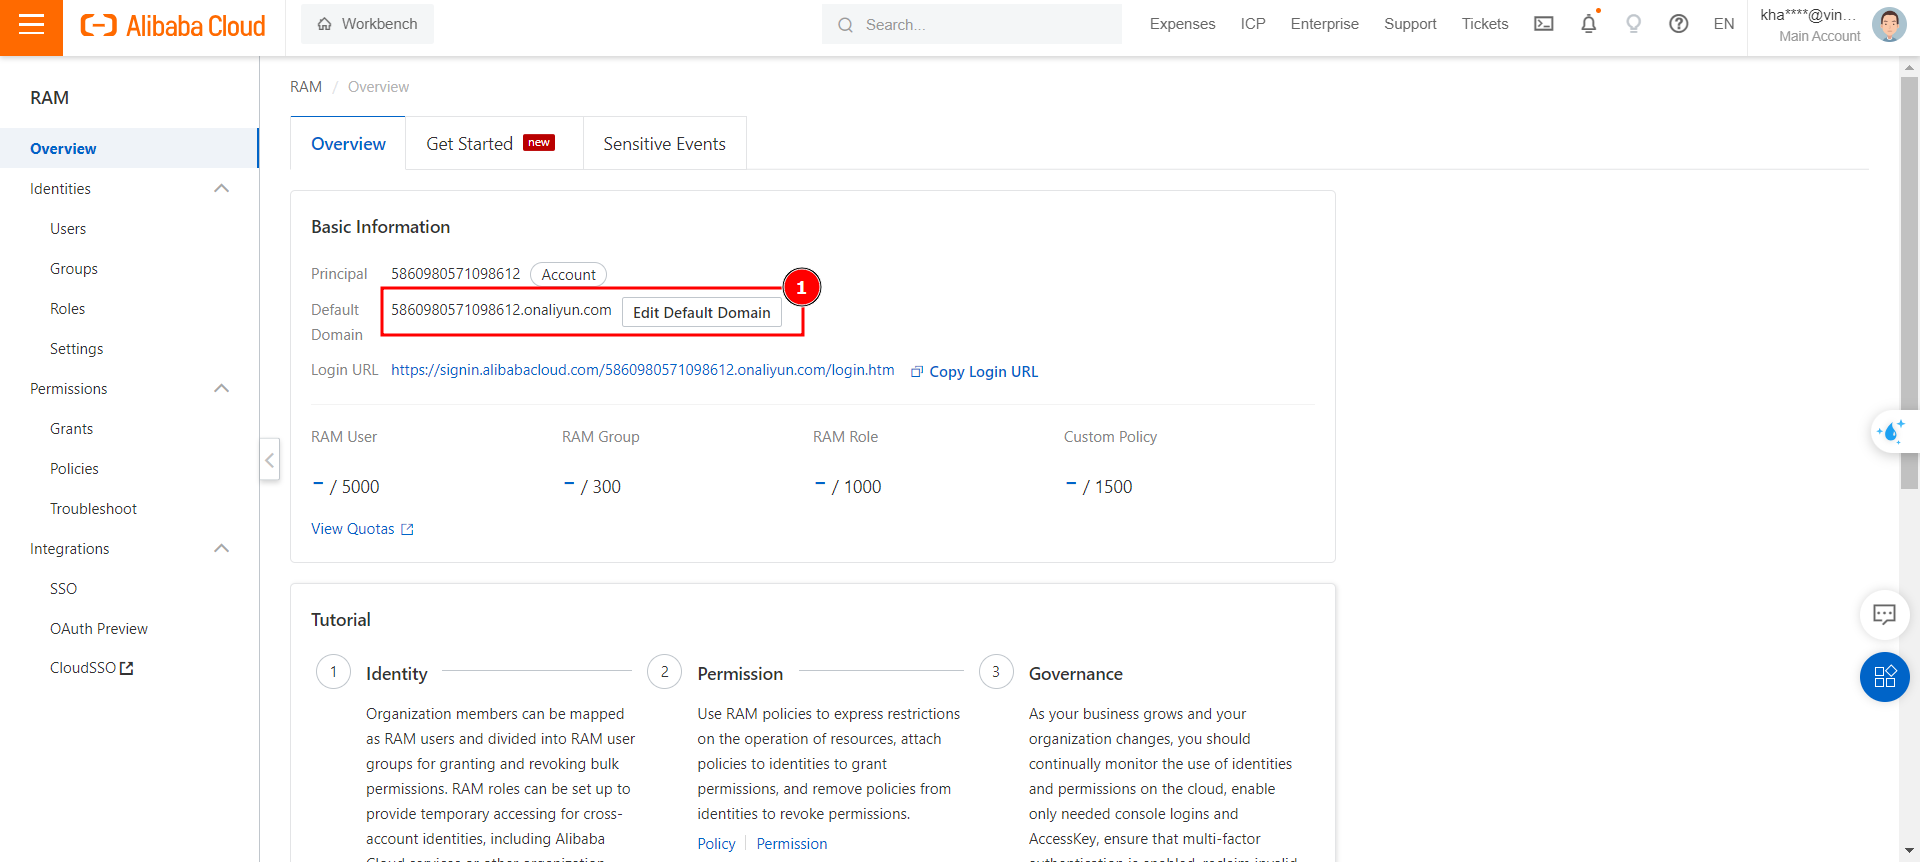Open the hamburger main menu
This screenshot has width=1920, height=862.
(31, 26)
